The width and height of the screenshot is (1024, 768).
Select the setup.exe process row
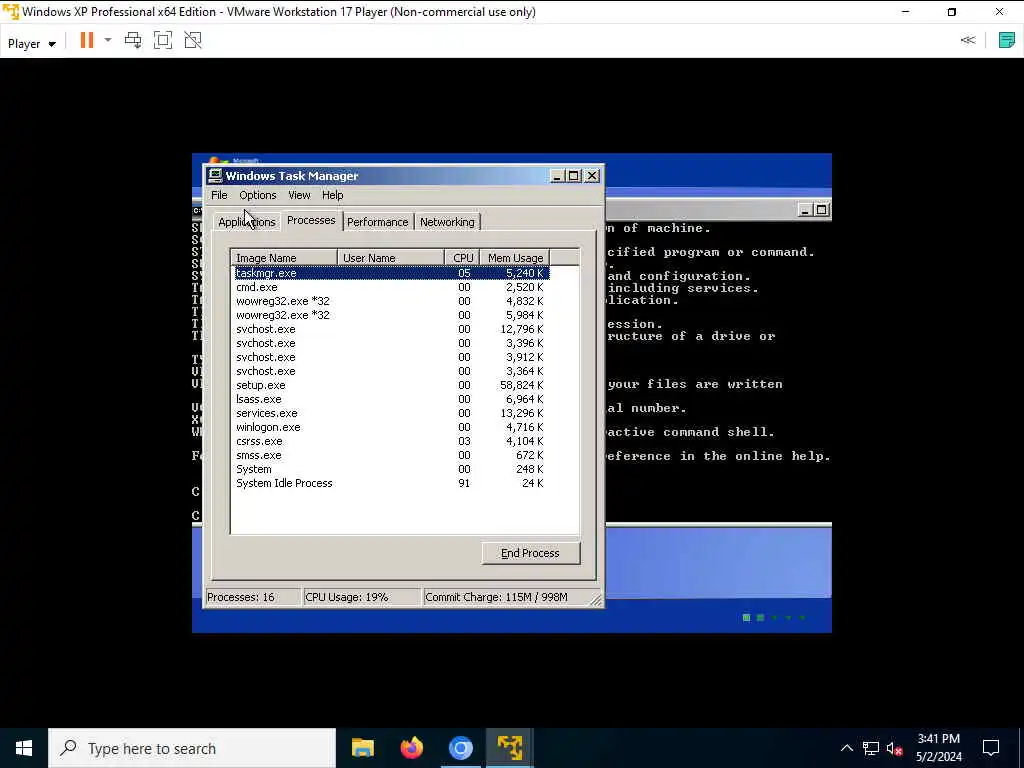pyautogui.click(x=392, y=385)
